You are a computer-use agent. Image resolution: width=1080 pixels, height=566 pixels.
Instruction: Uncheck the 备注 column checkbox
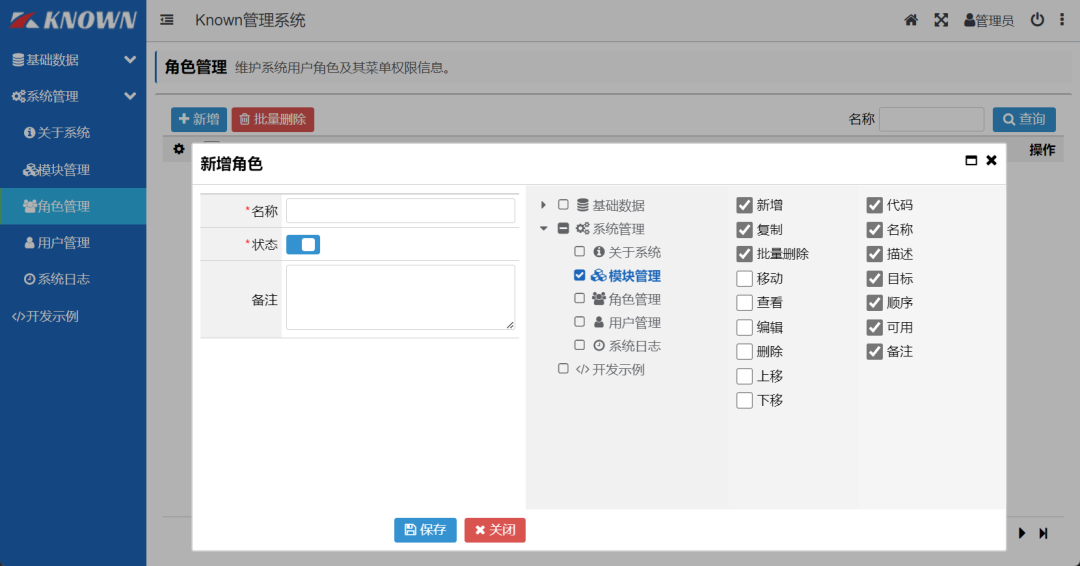point(874,352)
